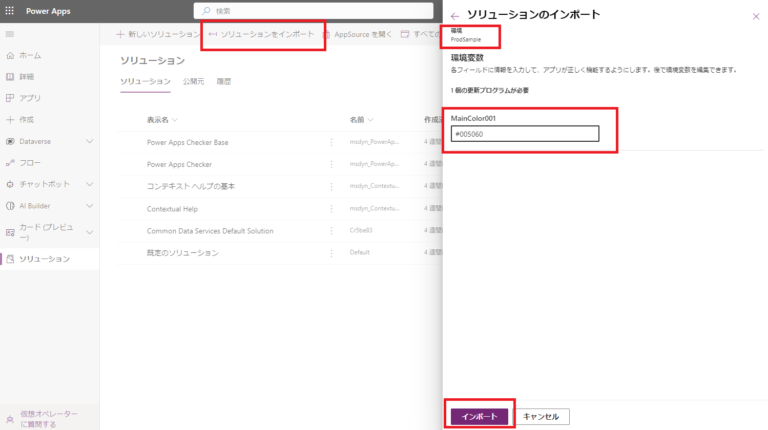
Task: Switch to the 公開元 tab
Action: coord(193,81)
